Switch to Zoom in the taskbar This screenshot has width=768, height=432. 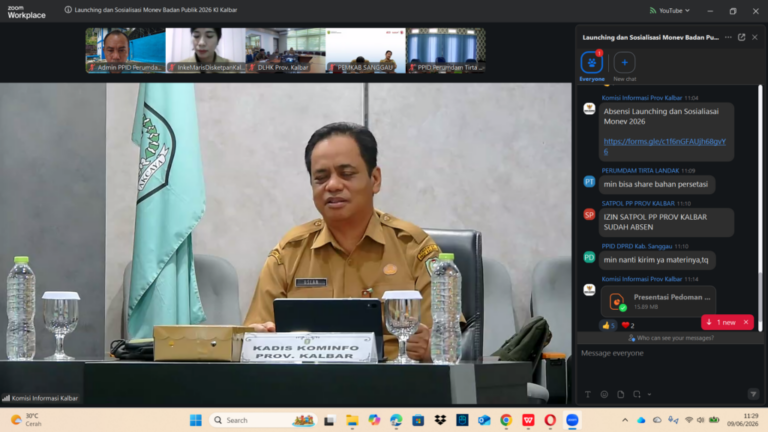coord(572,420)
